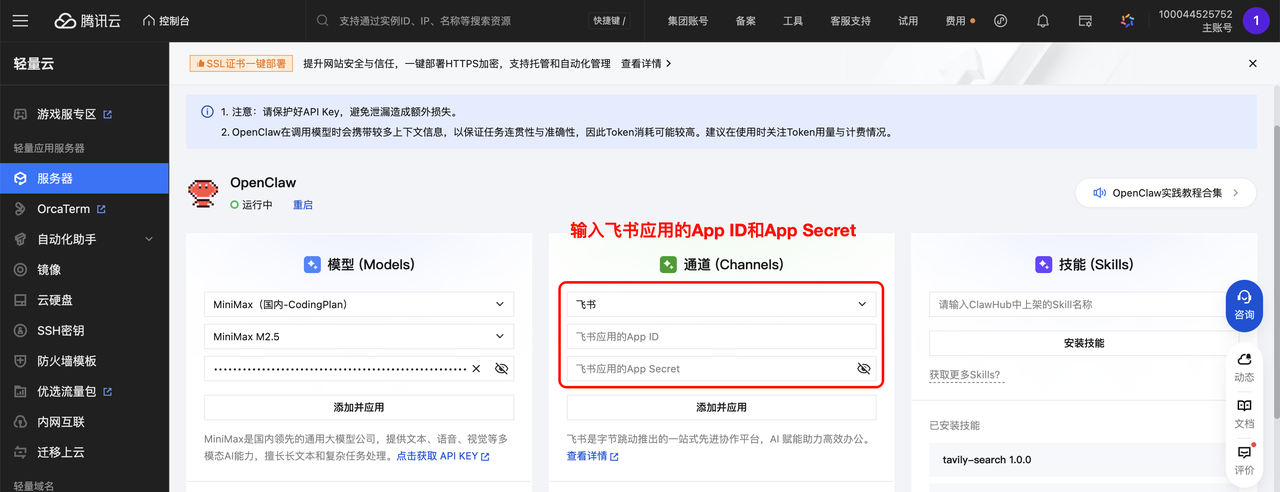The width and height of the screenshot is (1280, 492).
Task: Click the SSL证书一键部署 badge
Action: click(240, 63)
